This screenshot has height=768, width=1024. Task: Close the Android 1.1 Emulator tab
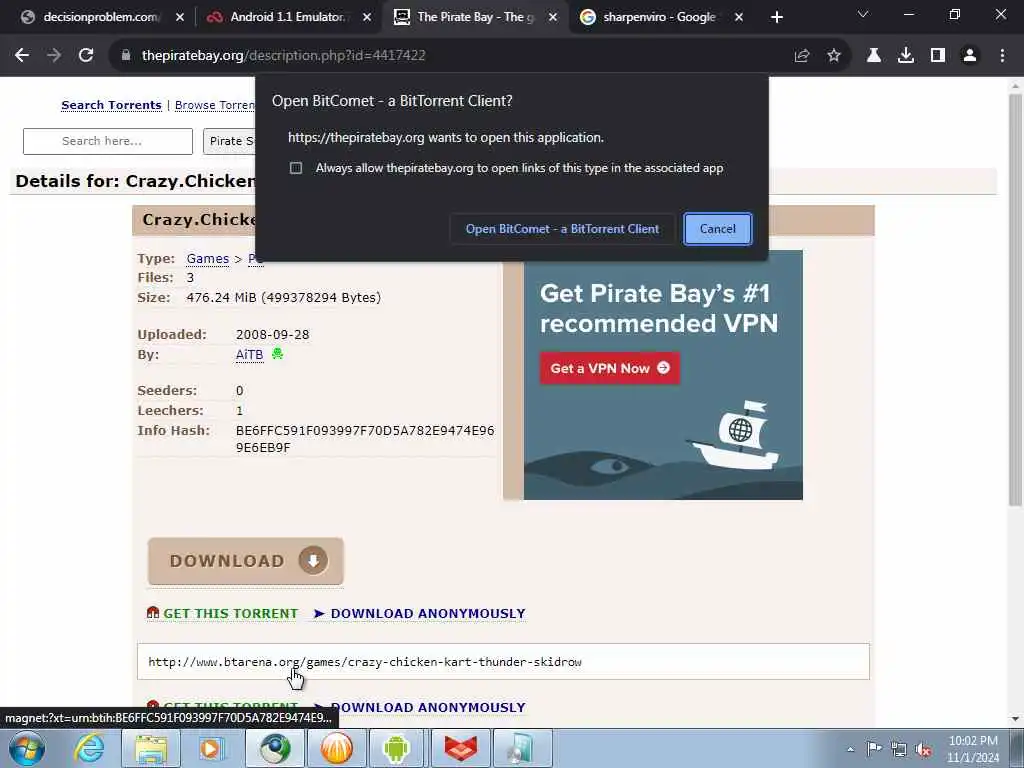pos(367,18)
